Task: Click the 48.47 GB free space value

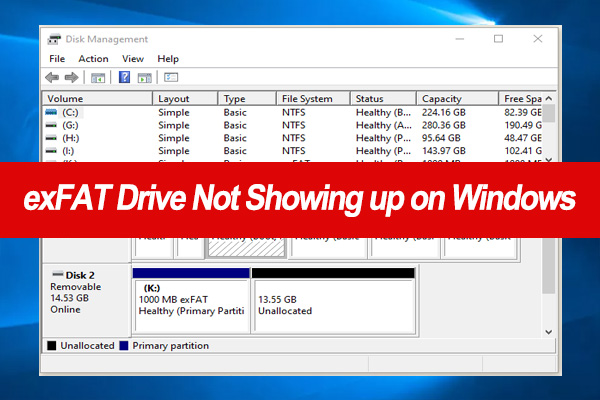Action: coord(523,138)
